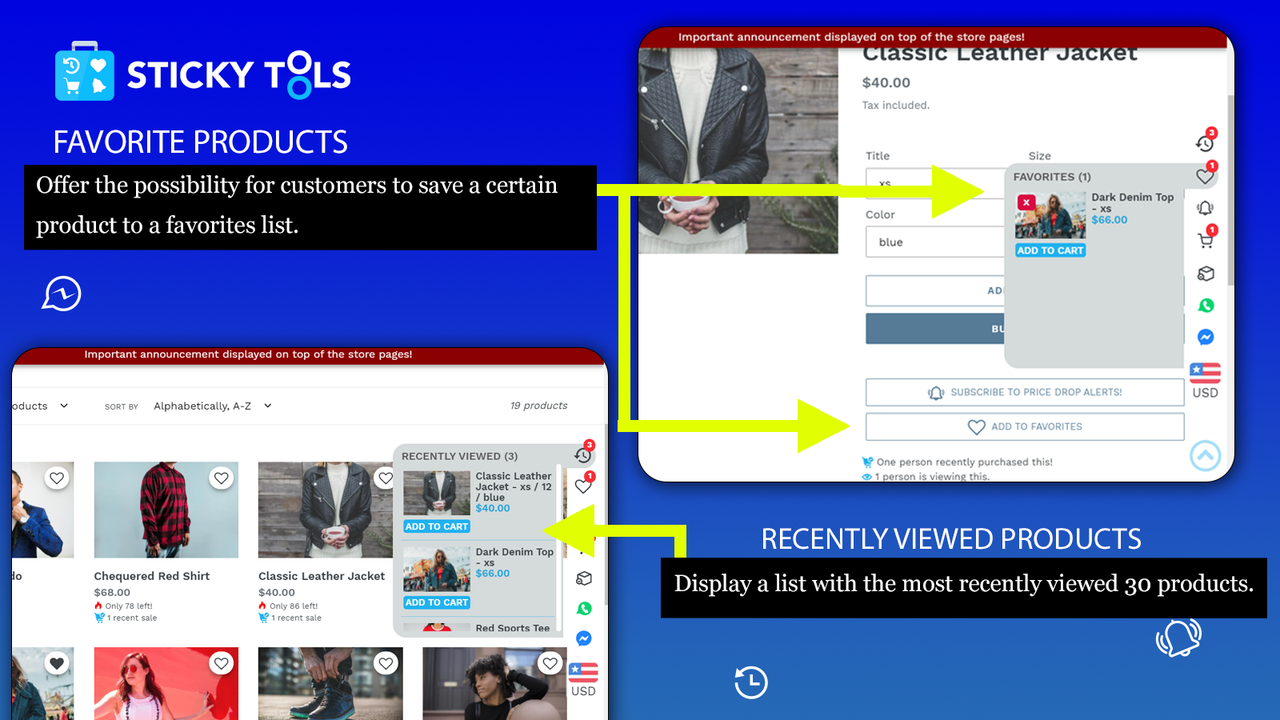
Task: Toggle heart on curly-haired woman product card
Action: 549,663
